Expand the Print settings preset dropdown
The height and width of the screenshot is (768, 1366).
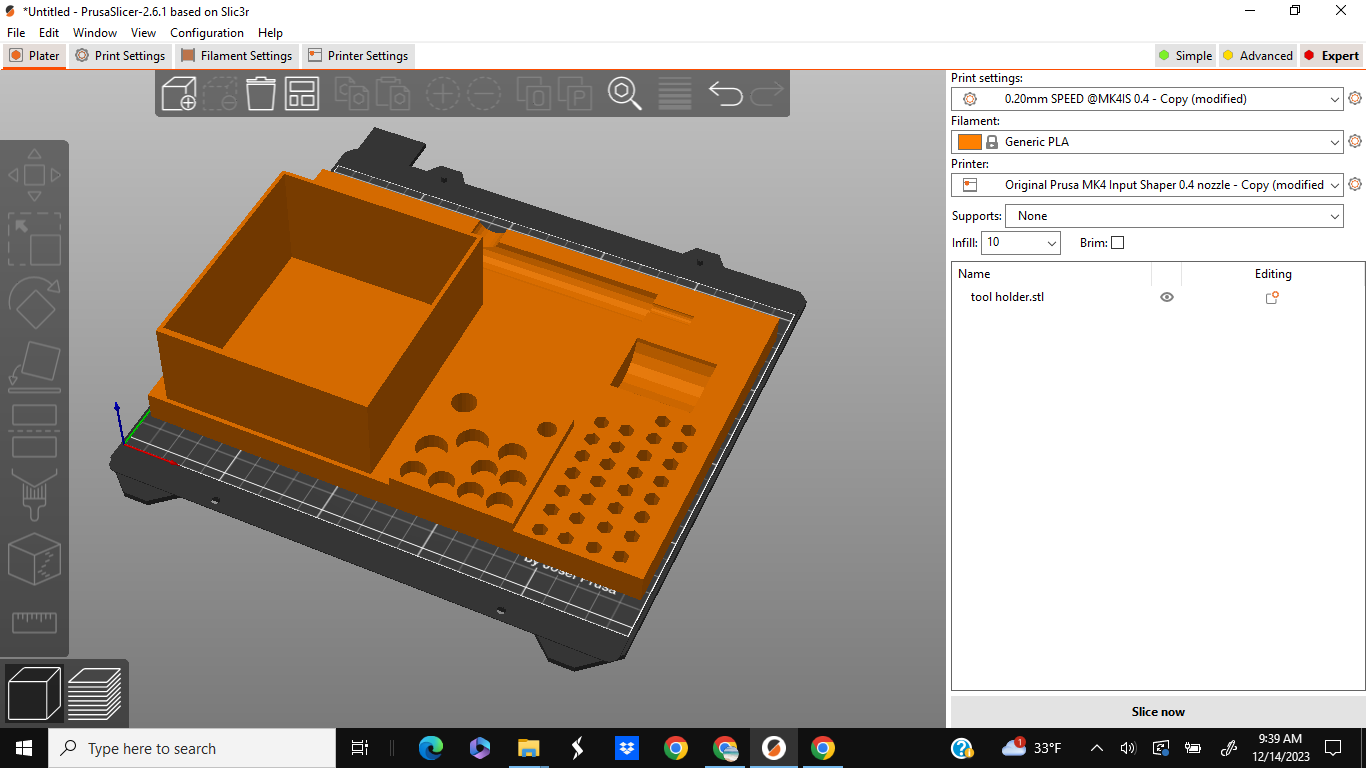(x=1335, y=99)
